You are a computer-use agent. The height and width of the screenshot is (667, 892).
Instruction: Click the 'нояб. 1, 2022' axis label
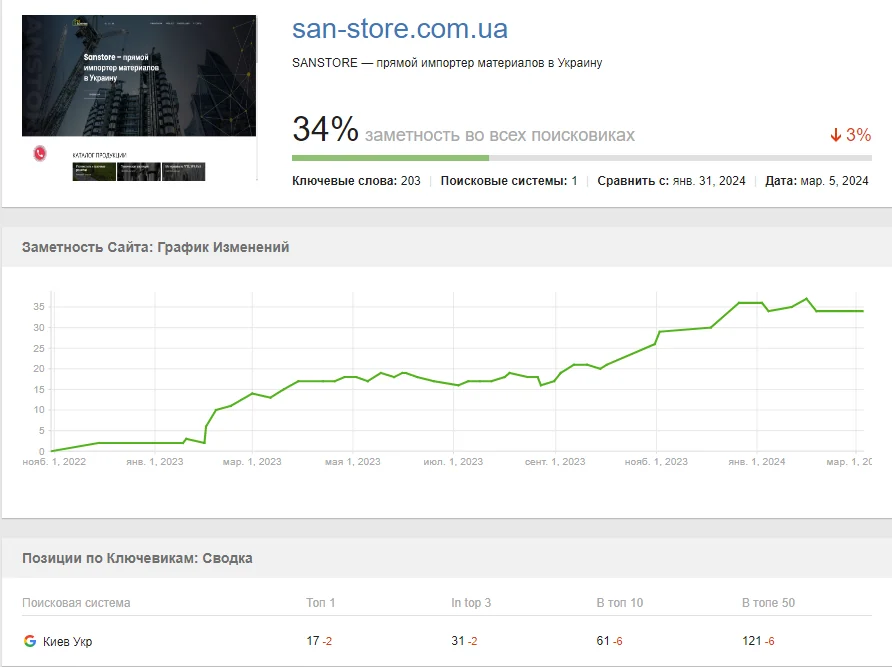coord(54,462)
